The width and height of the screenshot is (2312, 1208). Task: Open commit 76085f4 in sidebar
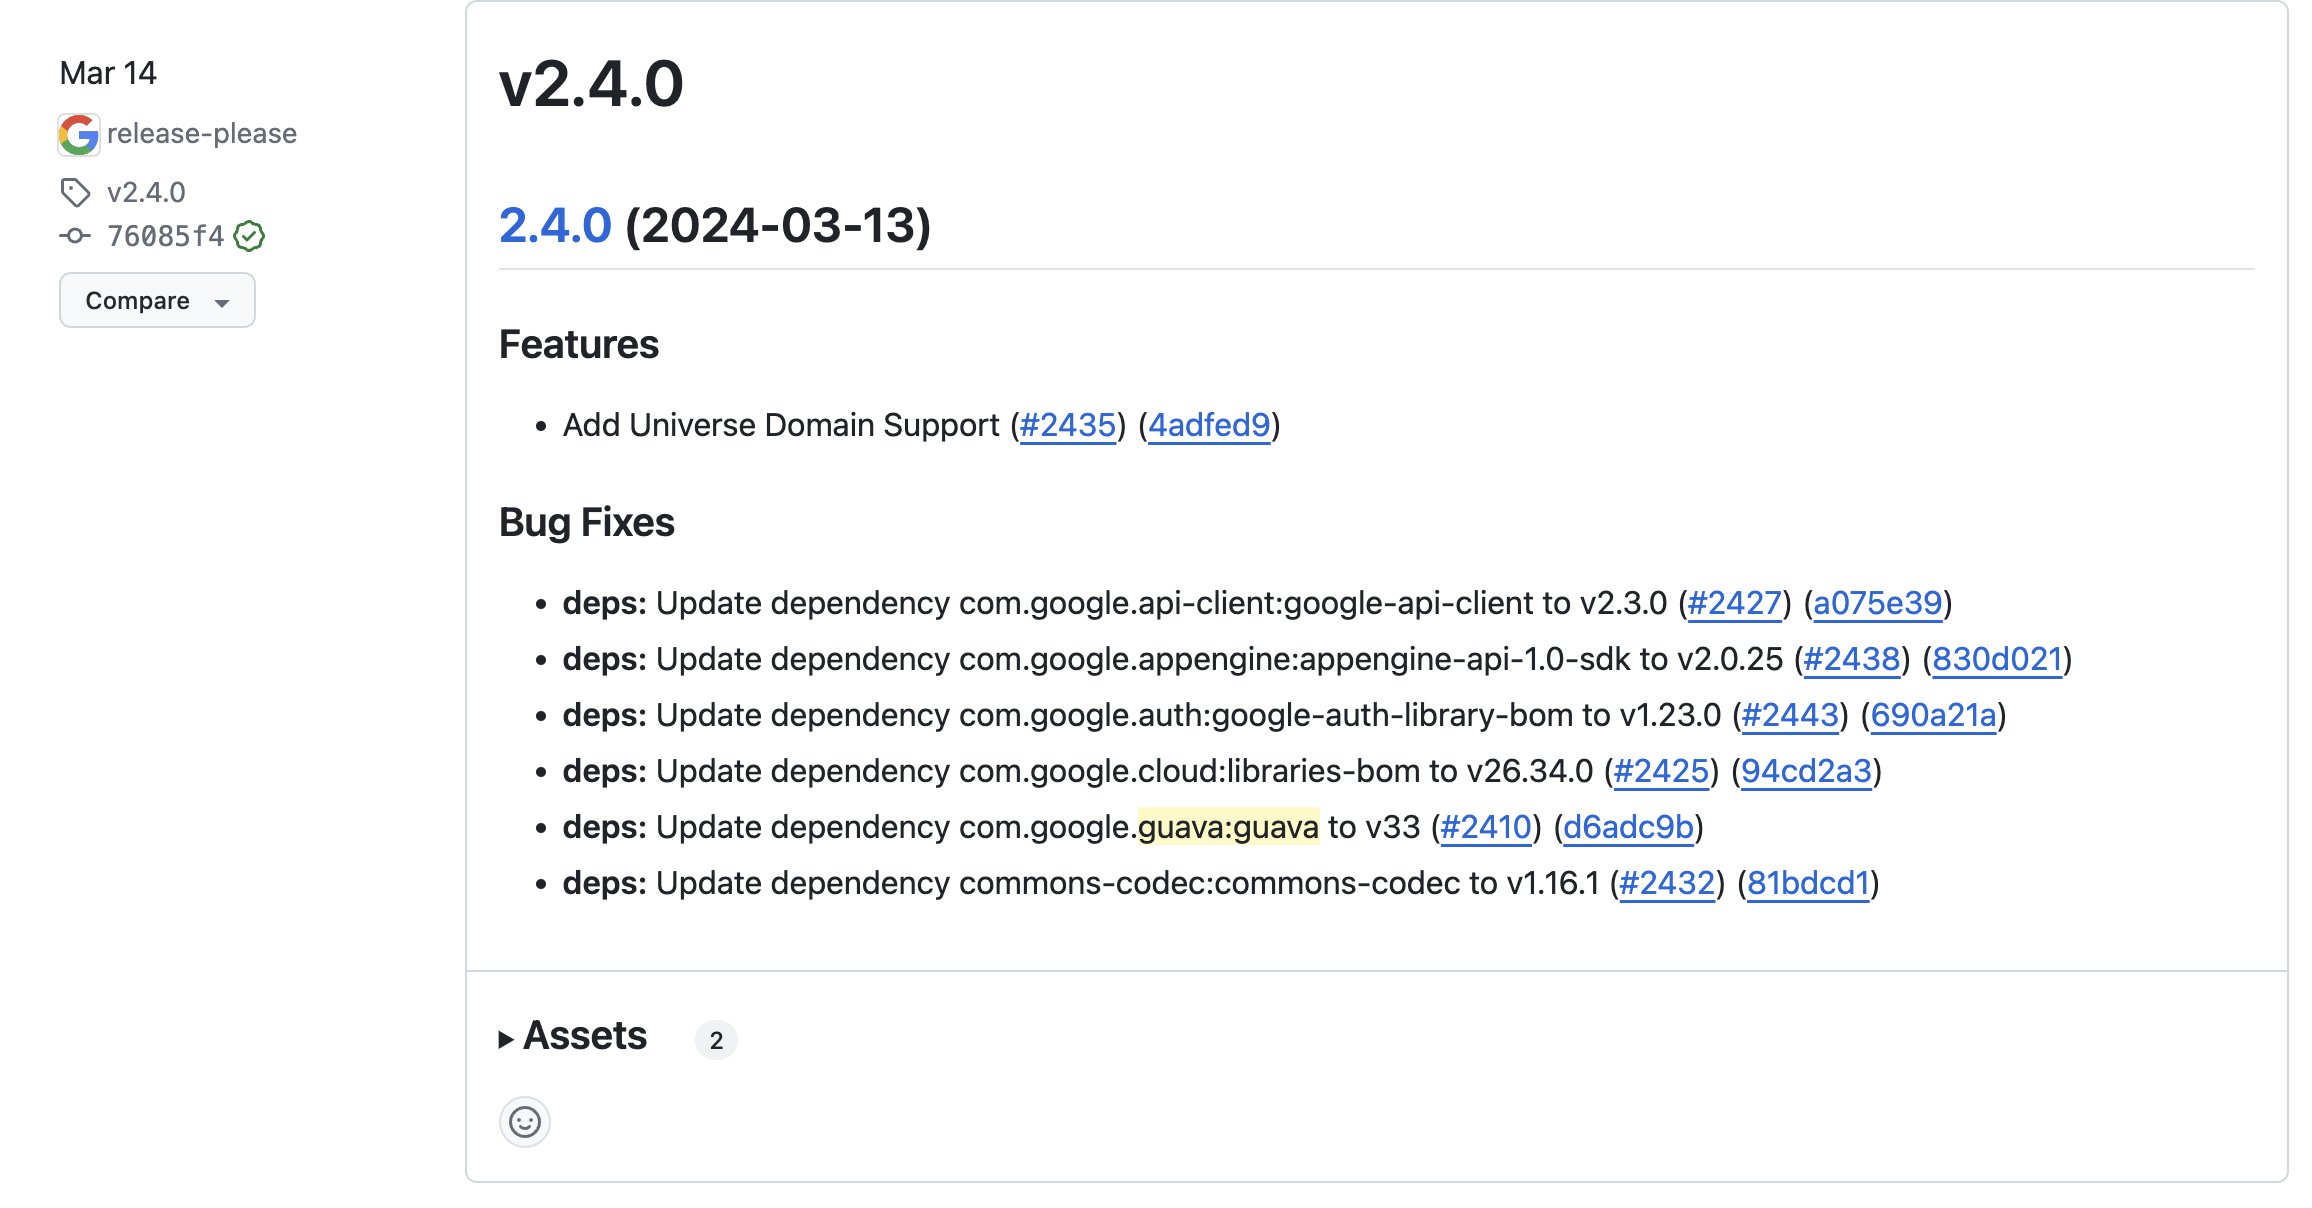[x=166, y=236]
